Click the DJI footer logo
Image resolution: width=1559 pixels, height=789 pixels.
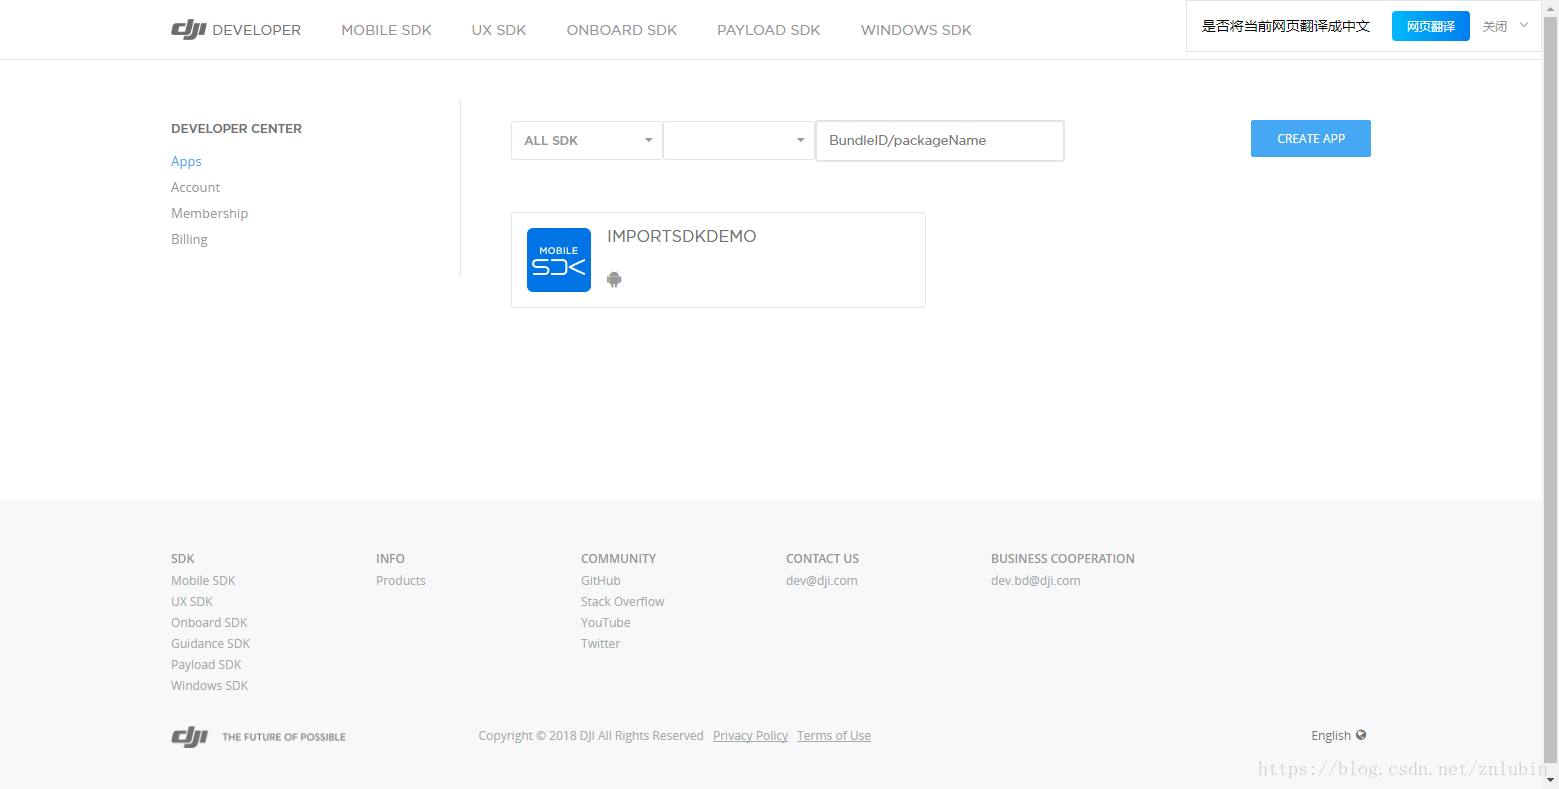[x=189, y=737]
